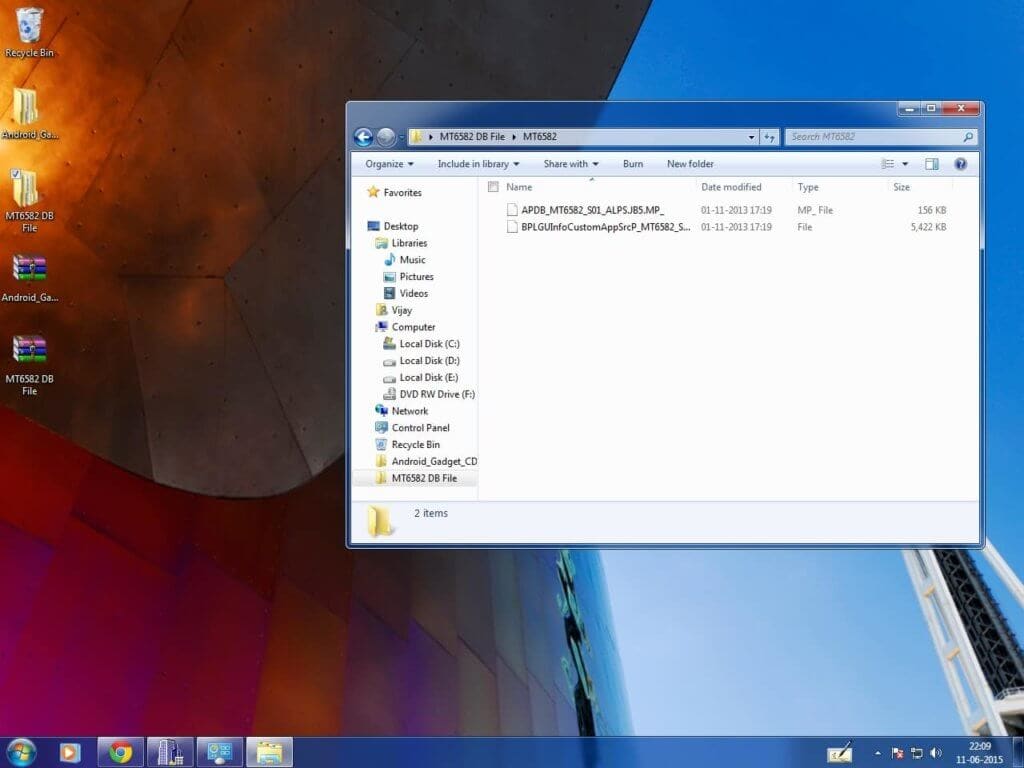Open the Music library in the sidebar
Image resolution: width=1024 pixels, height=768 pixels.
(404, 260)
